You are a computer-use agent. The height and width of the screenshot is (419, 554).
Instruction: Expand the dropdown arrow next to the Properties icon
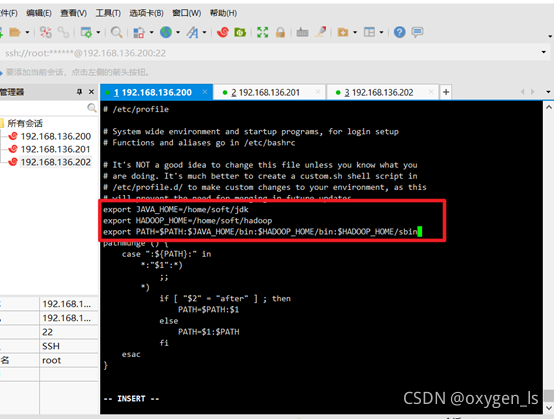pyautogui.click(x=98, y=33)
